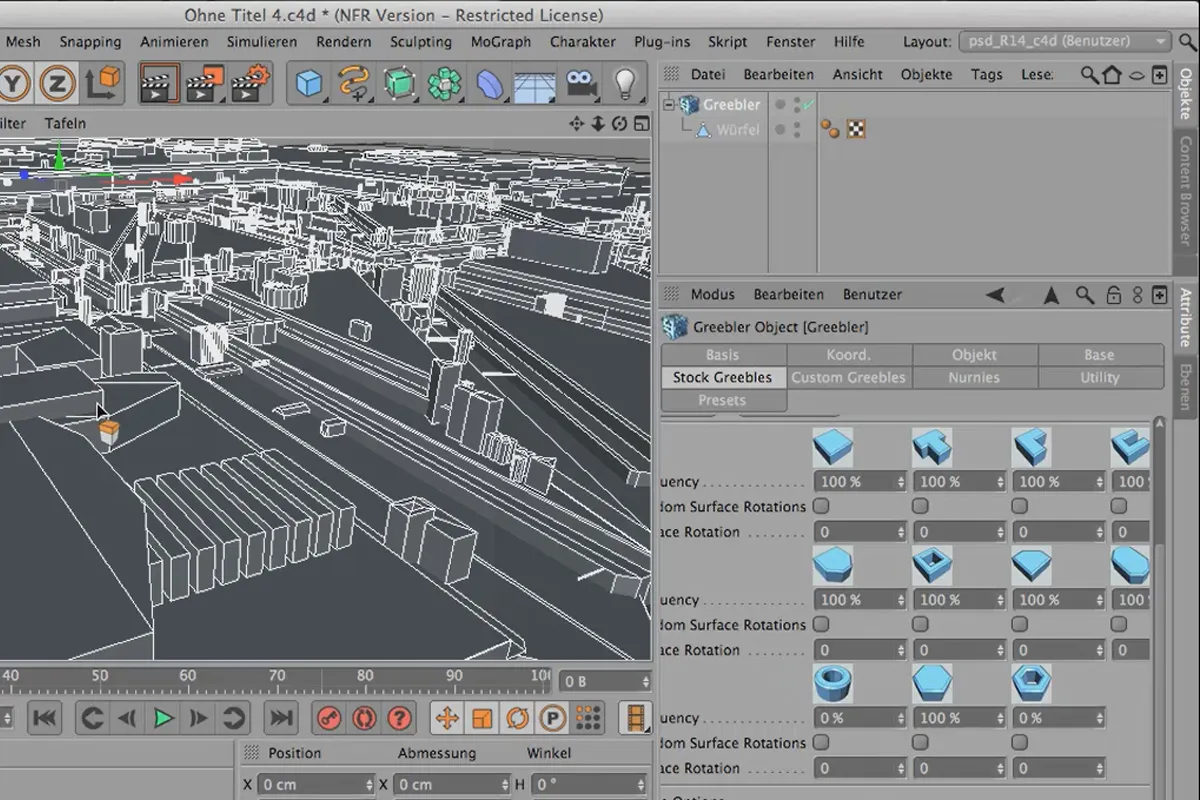Tick the surface rotations checkbox under the hollow square greeble
Image resolution: width=1200 pixels, height=800 pixels.
920,624
